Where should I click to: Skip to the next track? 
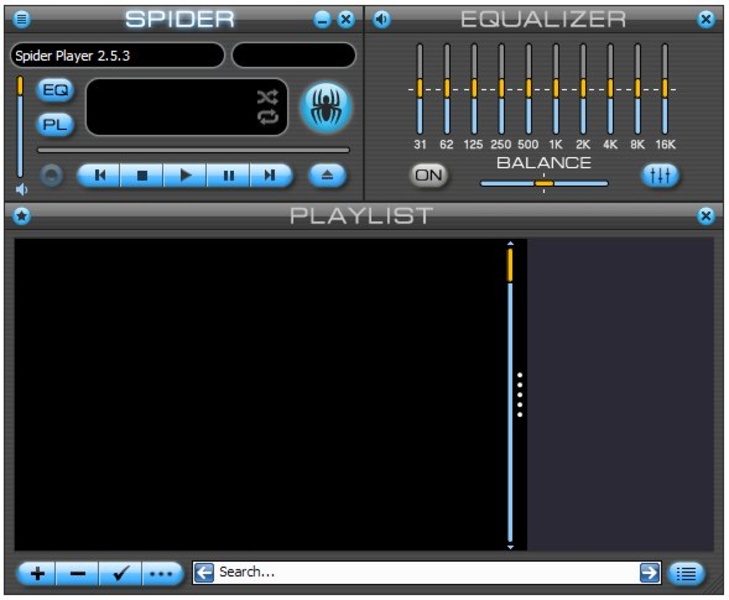(x=271, y=175)
